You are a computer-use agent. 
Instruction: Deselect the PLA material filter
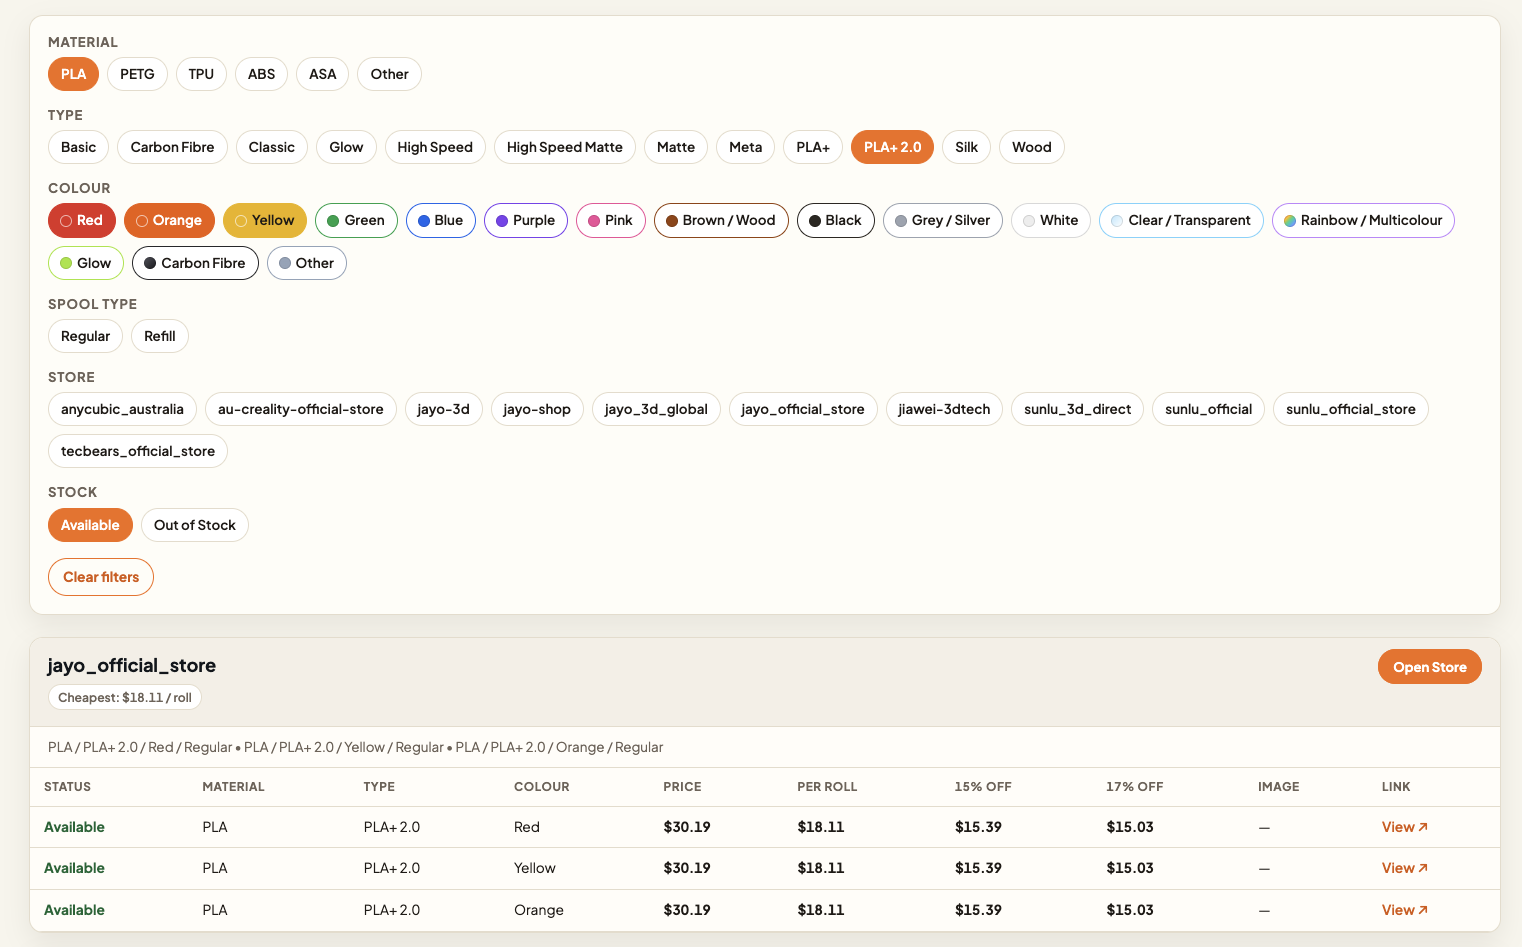(73, 74)
